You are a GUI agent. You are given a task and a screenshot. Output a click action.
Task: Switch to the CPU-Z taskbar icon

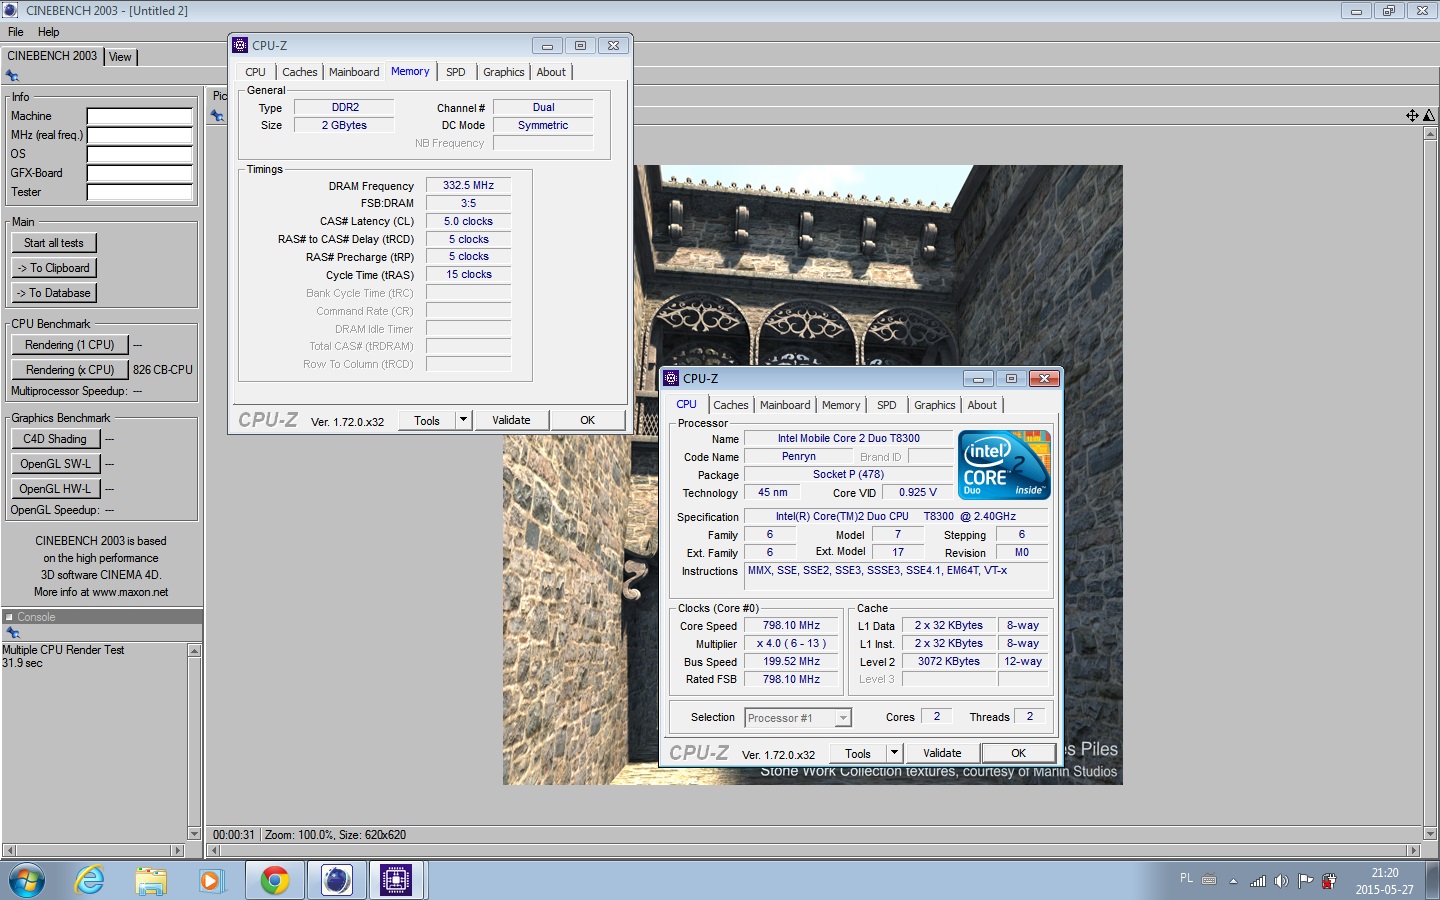pyautogui.click(x=396, y=880)
